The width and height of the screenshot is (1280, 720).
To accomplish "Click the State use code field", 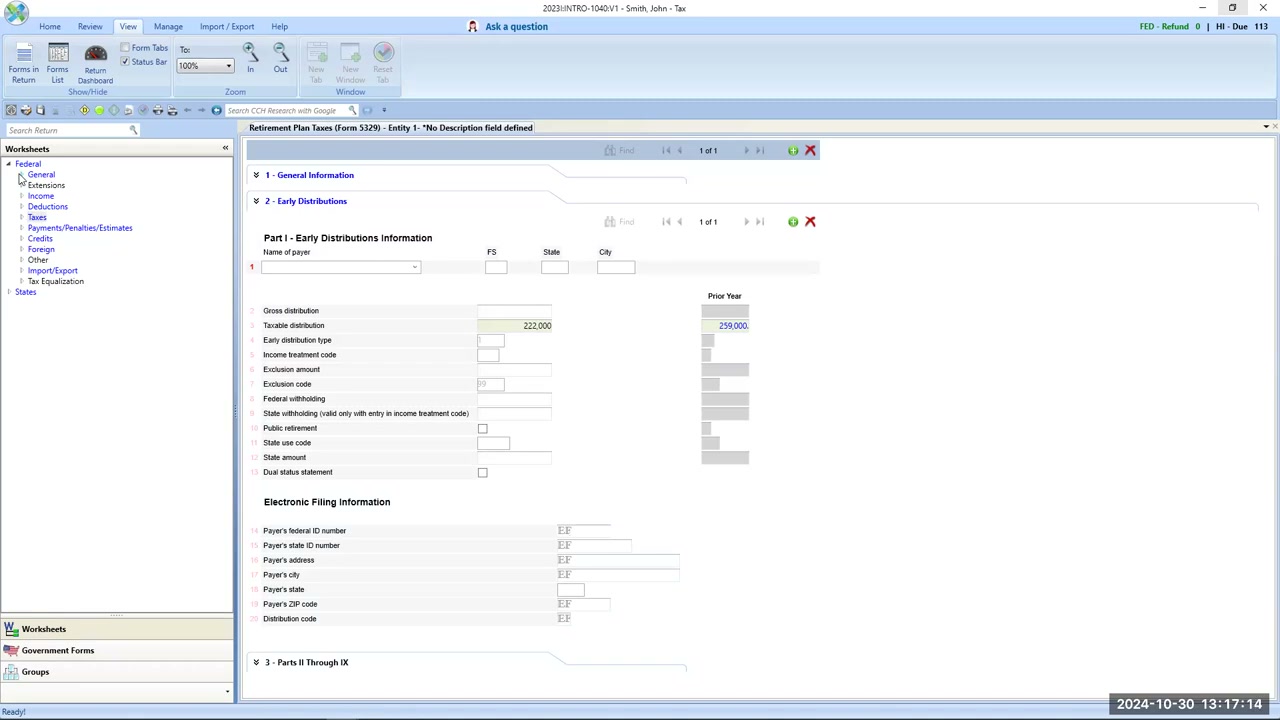I will (493, 443).
